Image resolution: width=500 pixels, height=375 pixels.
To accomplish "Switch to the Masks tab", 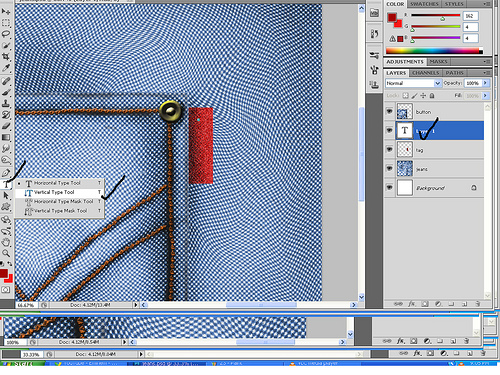I will tap(438, 62).
